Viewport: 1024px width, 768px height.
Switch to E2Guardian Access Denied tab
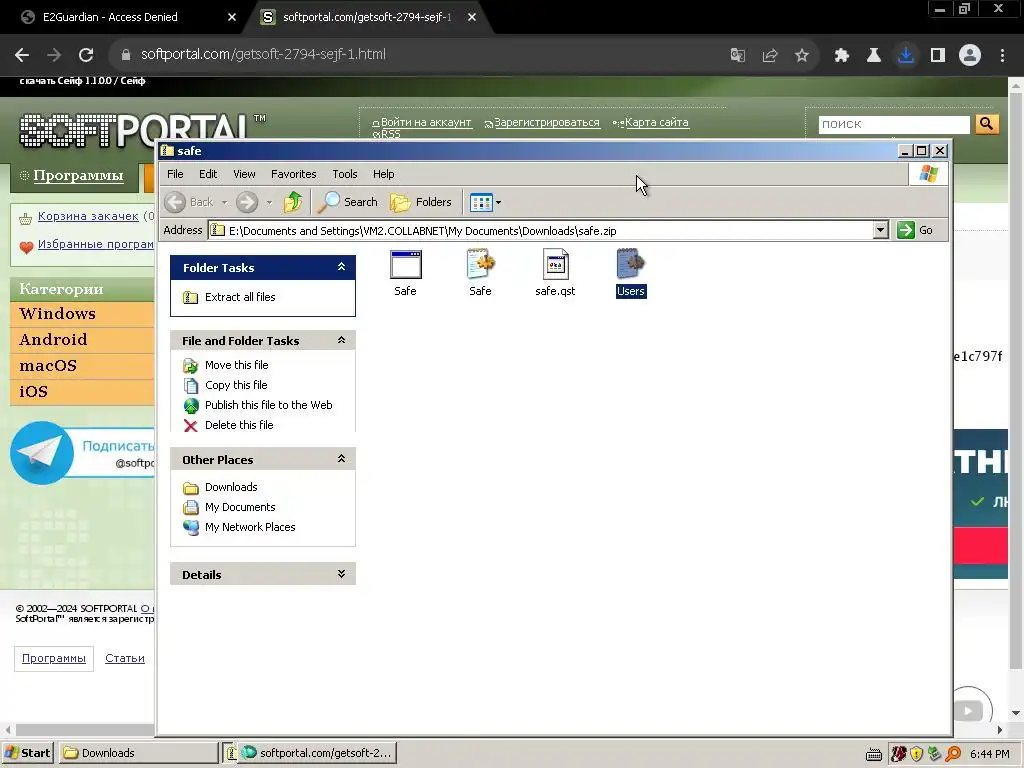pyautogui.click(x=110, y=17)
